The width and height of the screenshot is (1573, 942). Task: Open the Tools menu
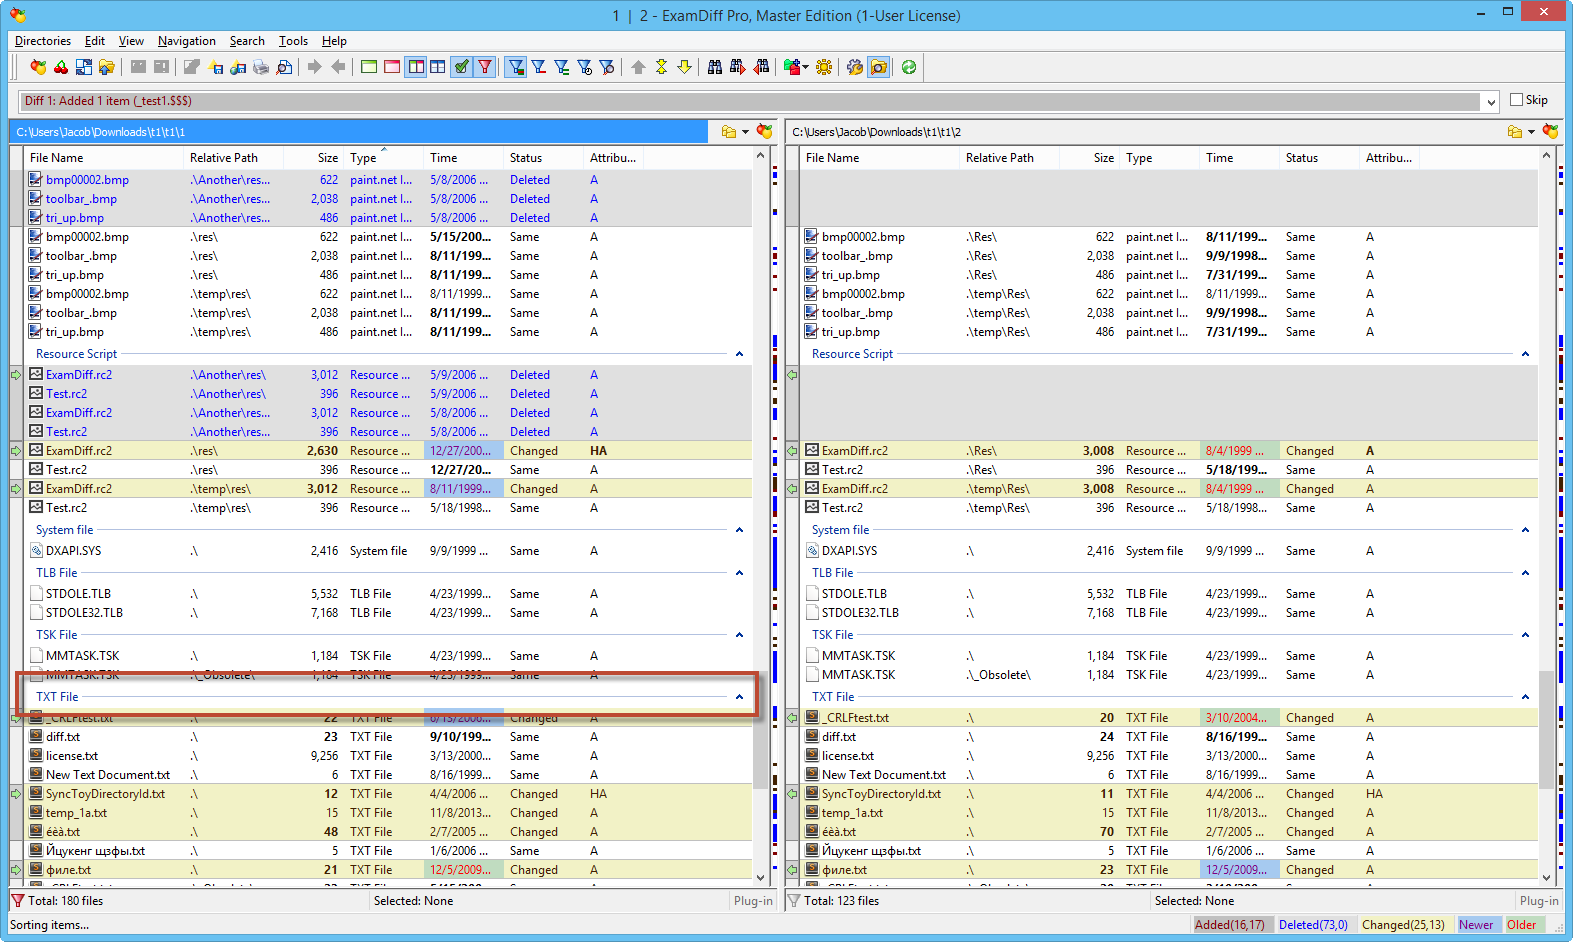coord(293,41)
